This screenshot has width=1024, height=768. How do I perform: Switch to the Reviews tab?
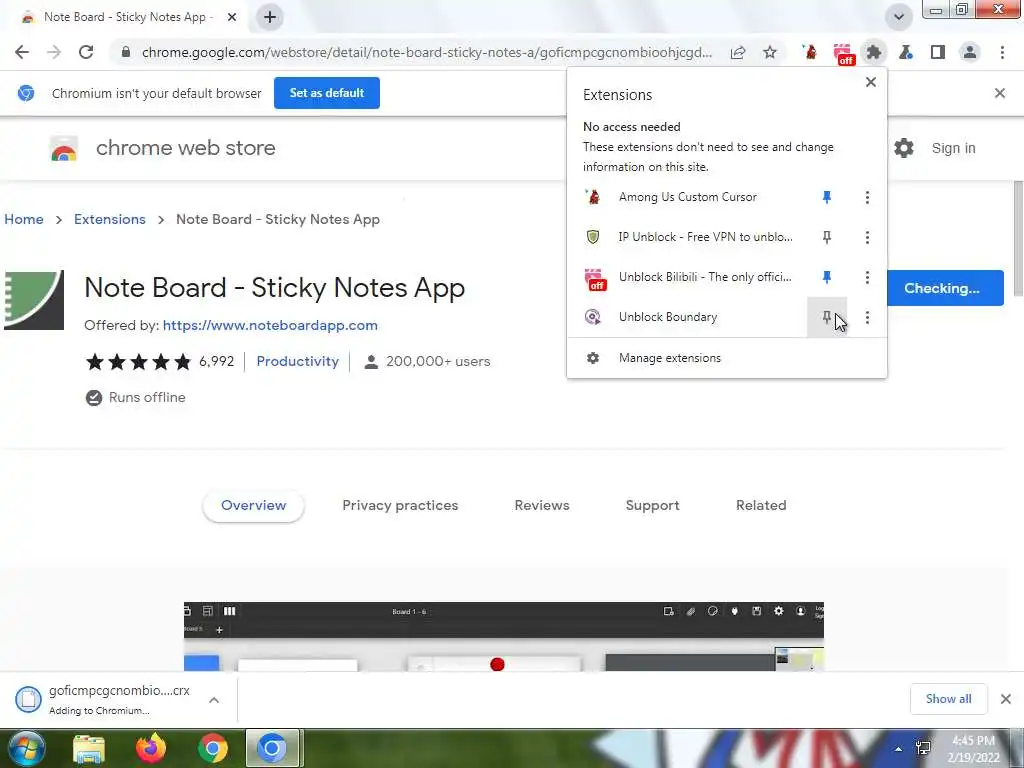click(x=542, y=505)
